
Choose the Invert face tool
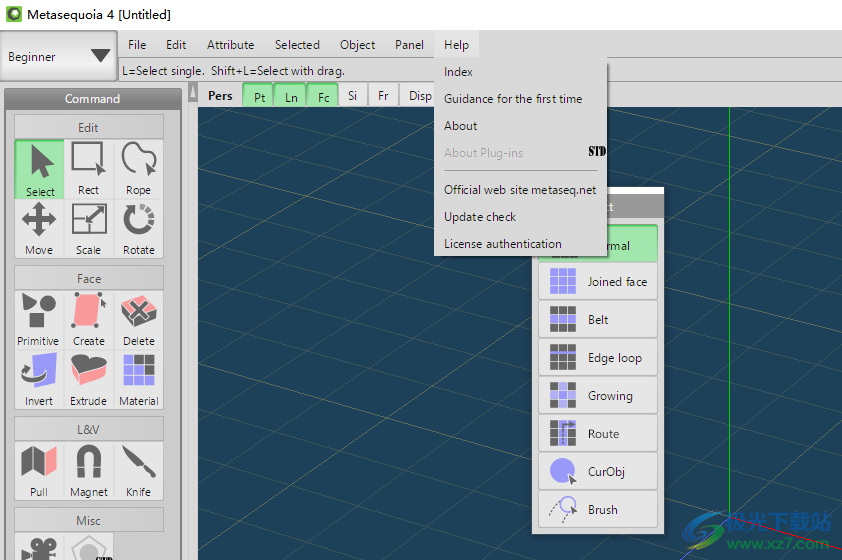tap(39, 380)
